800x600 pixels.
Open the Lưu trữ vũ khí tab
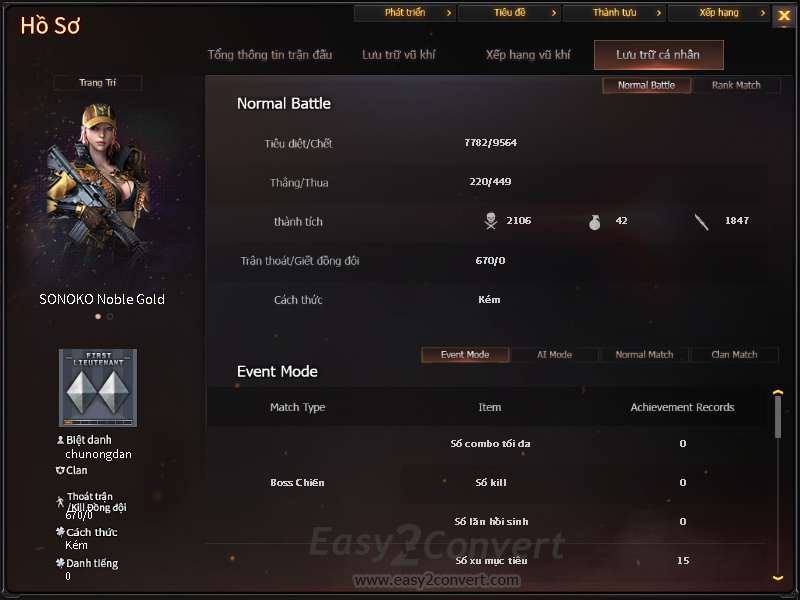click(x=398, y=55)
